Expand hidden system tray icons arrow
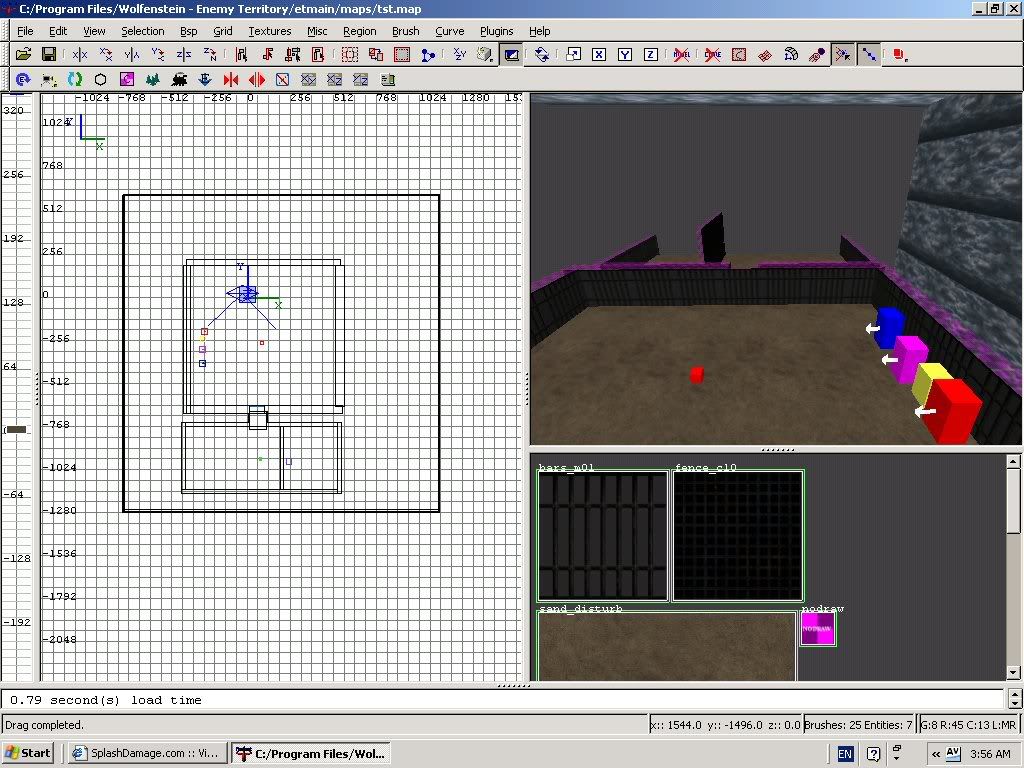 point(935,753)
